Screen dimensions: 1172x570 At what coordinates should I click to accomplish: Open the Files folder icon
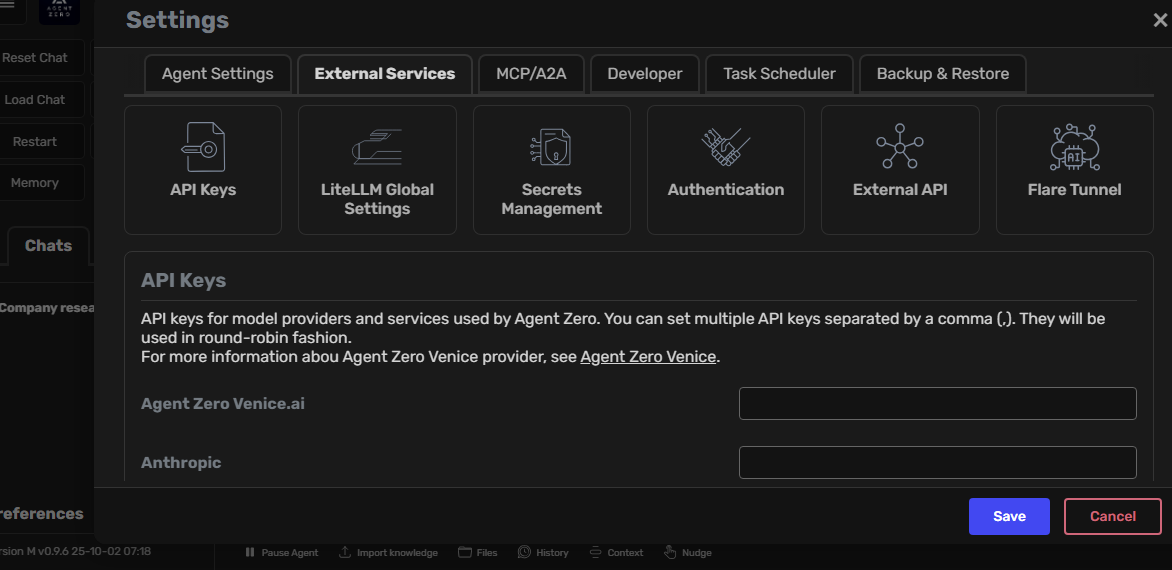(465, 552)
